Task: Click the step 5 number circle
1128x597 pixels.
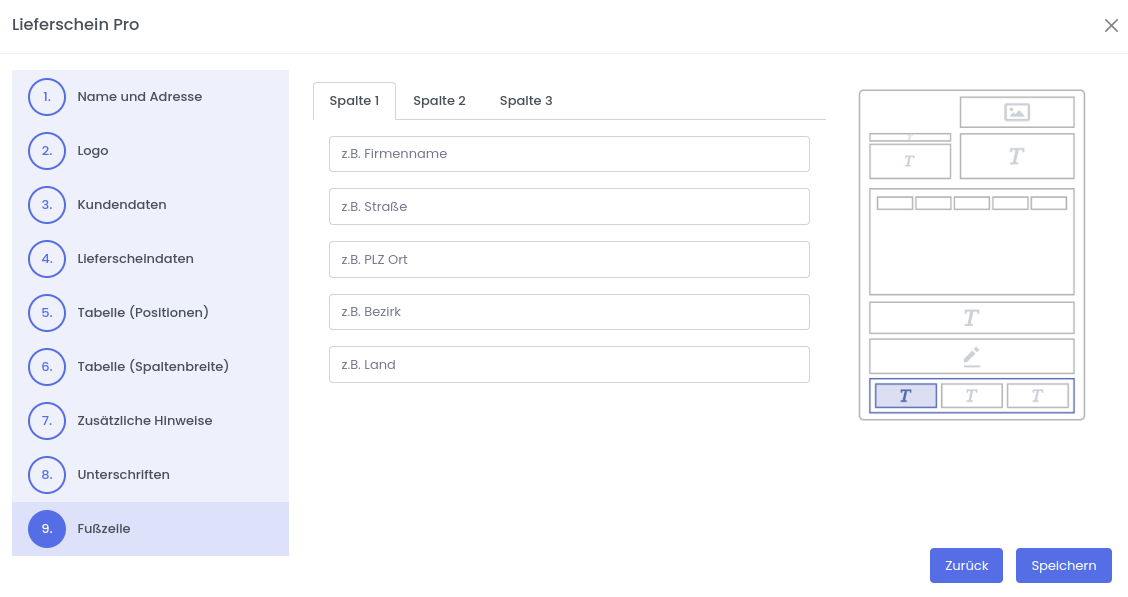Action: tap(47, 313)
